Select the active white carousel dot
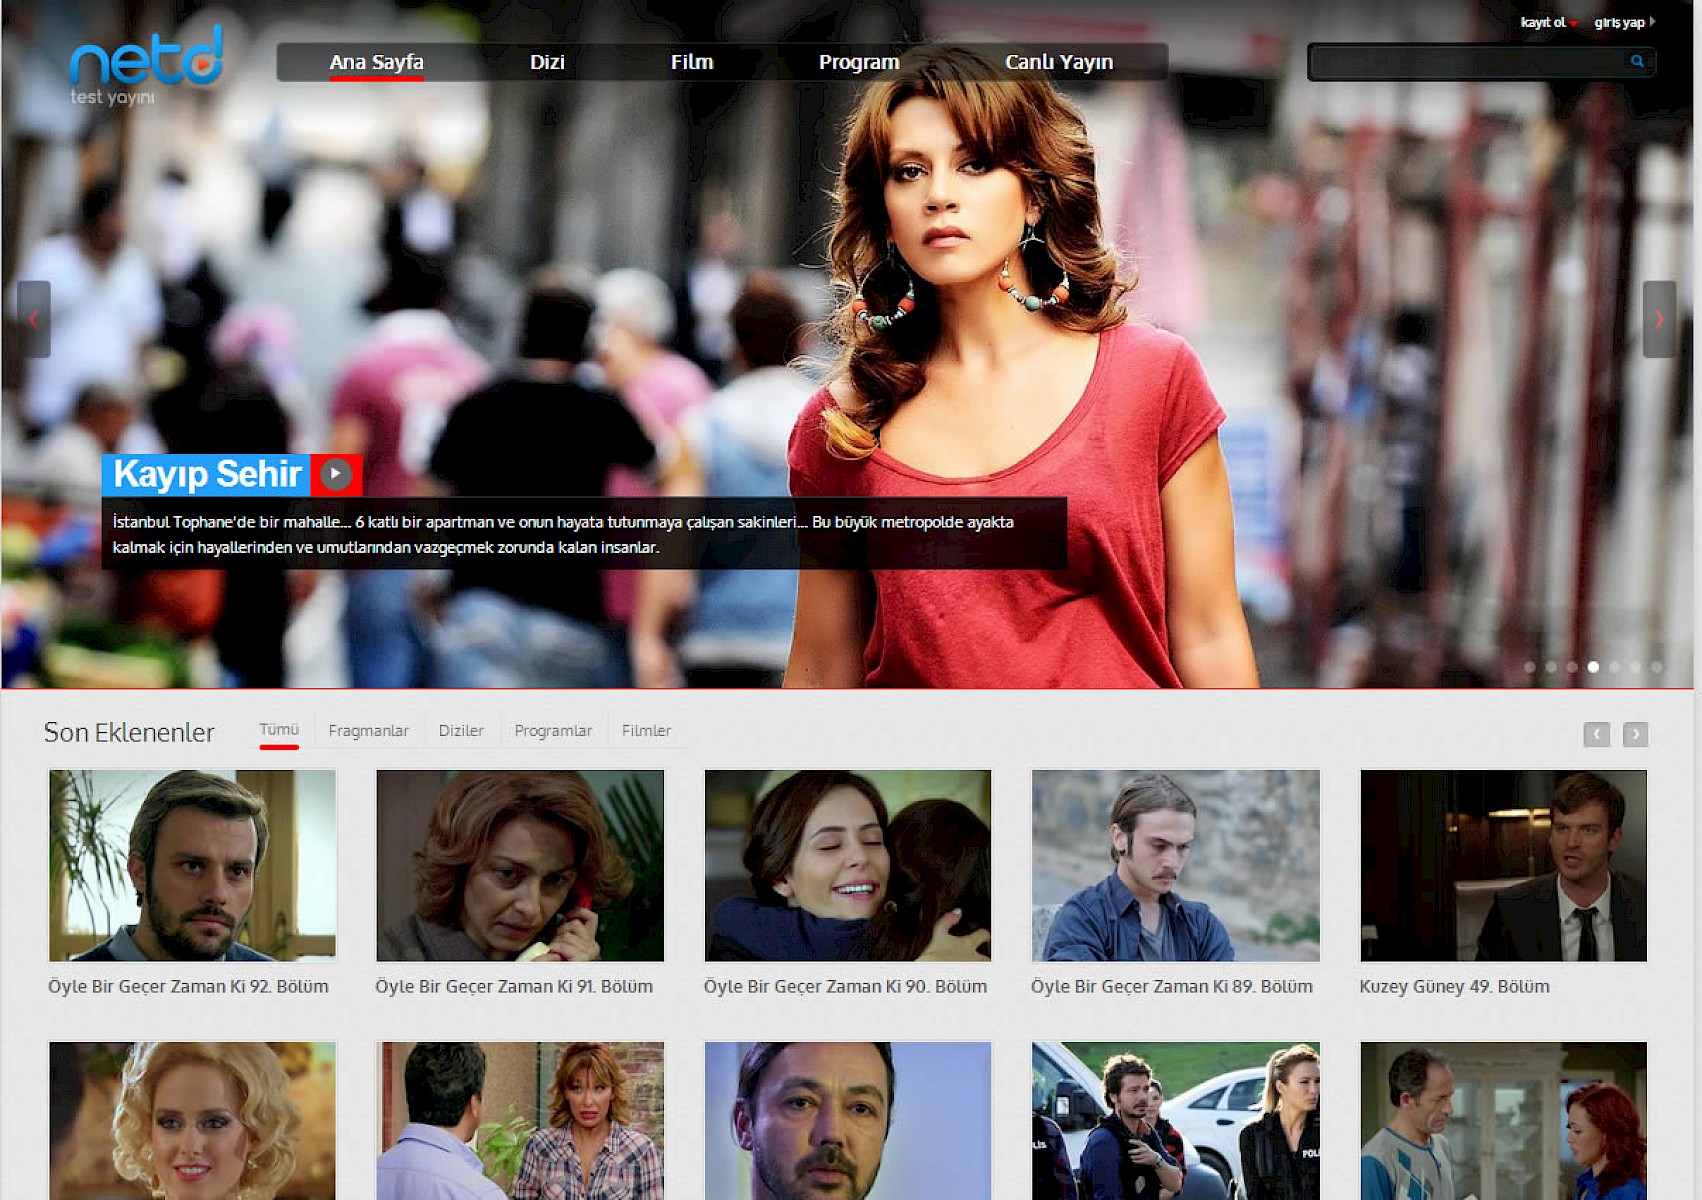 point(1593,667)
